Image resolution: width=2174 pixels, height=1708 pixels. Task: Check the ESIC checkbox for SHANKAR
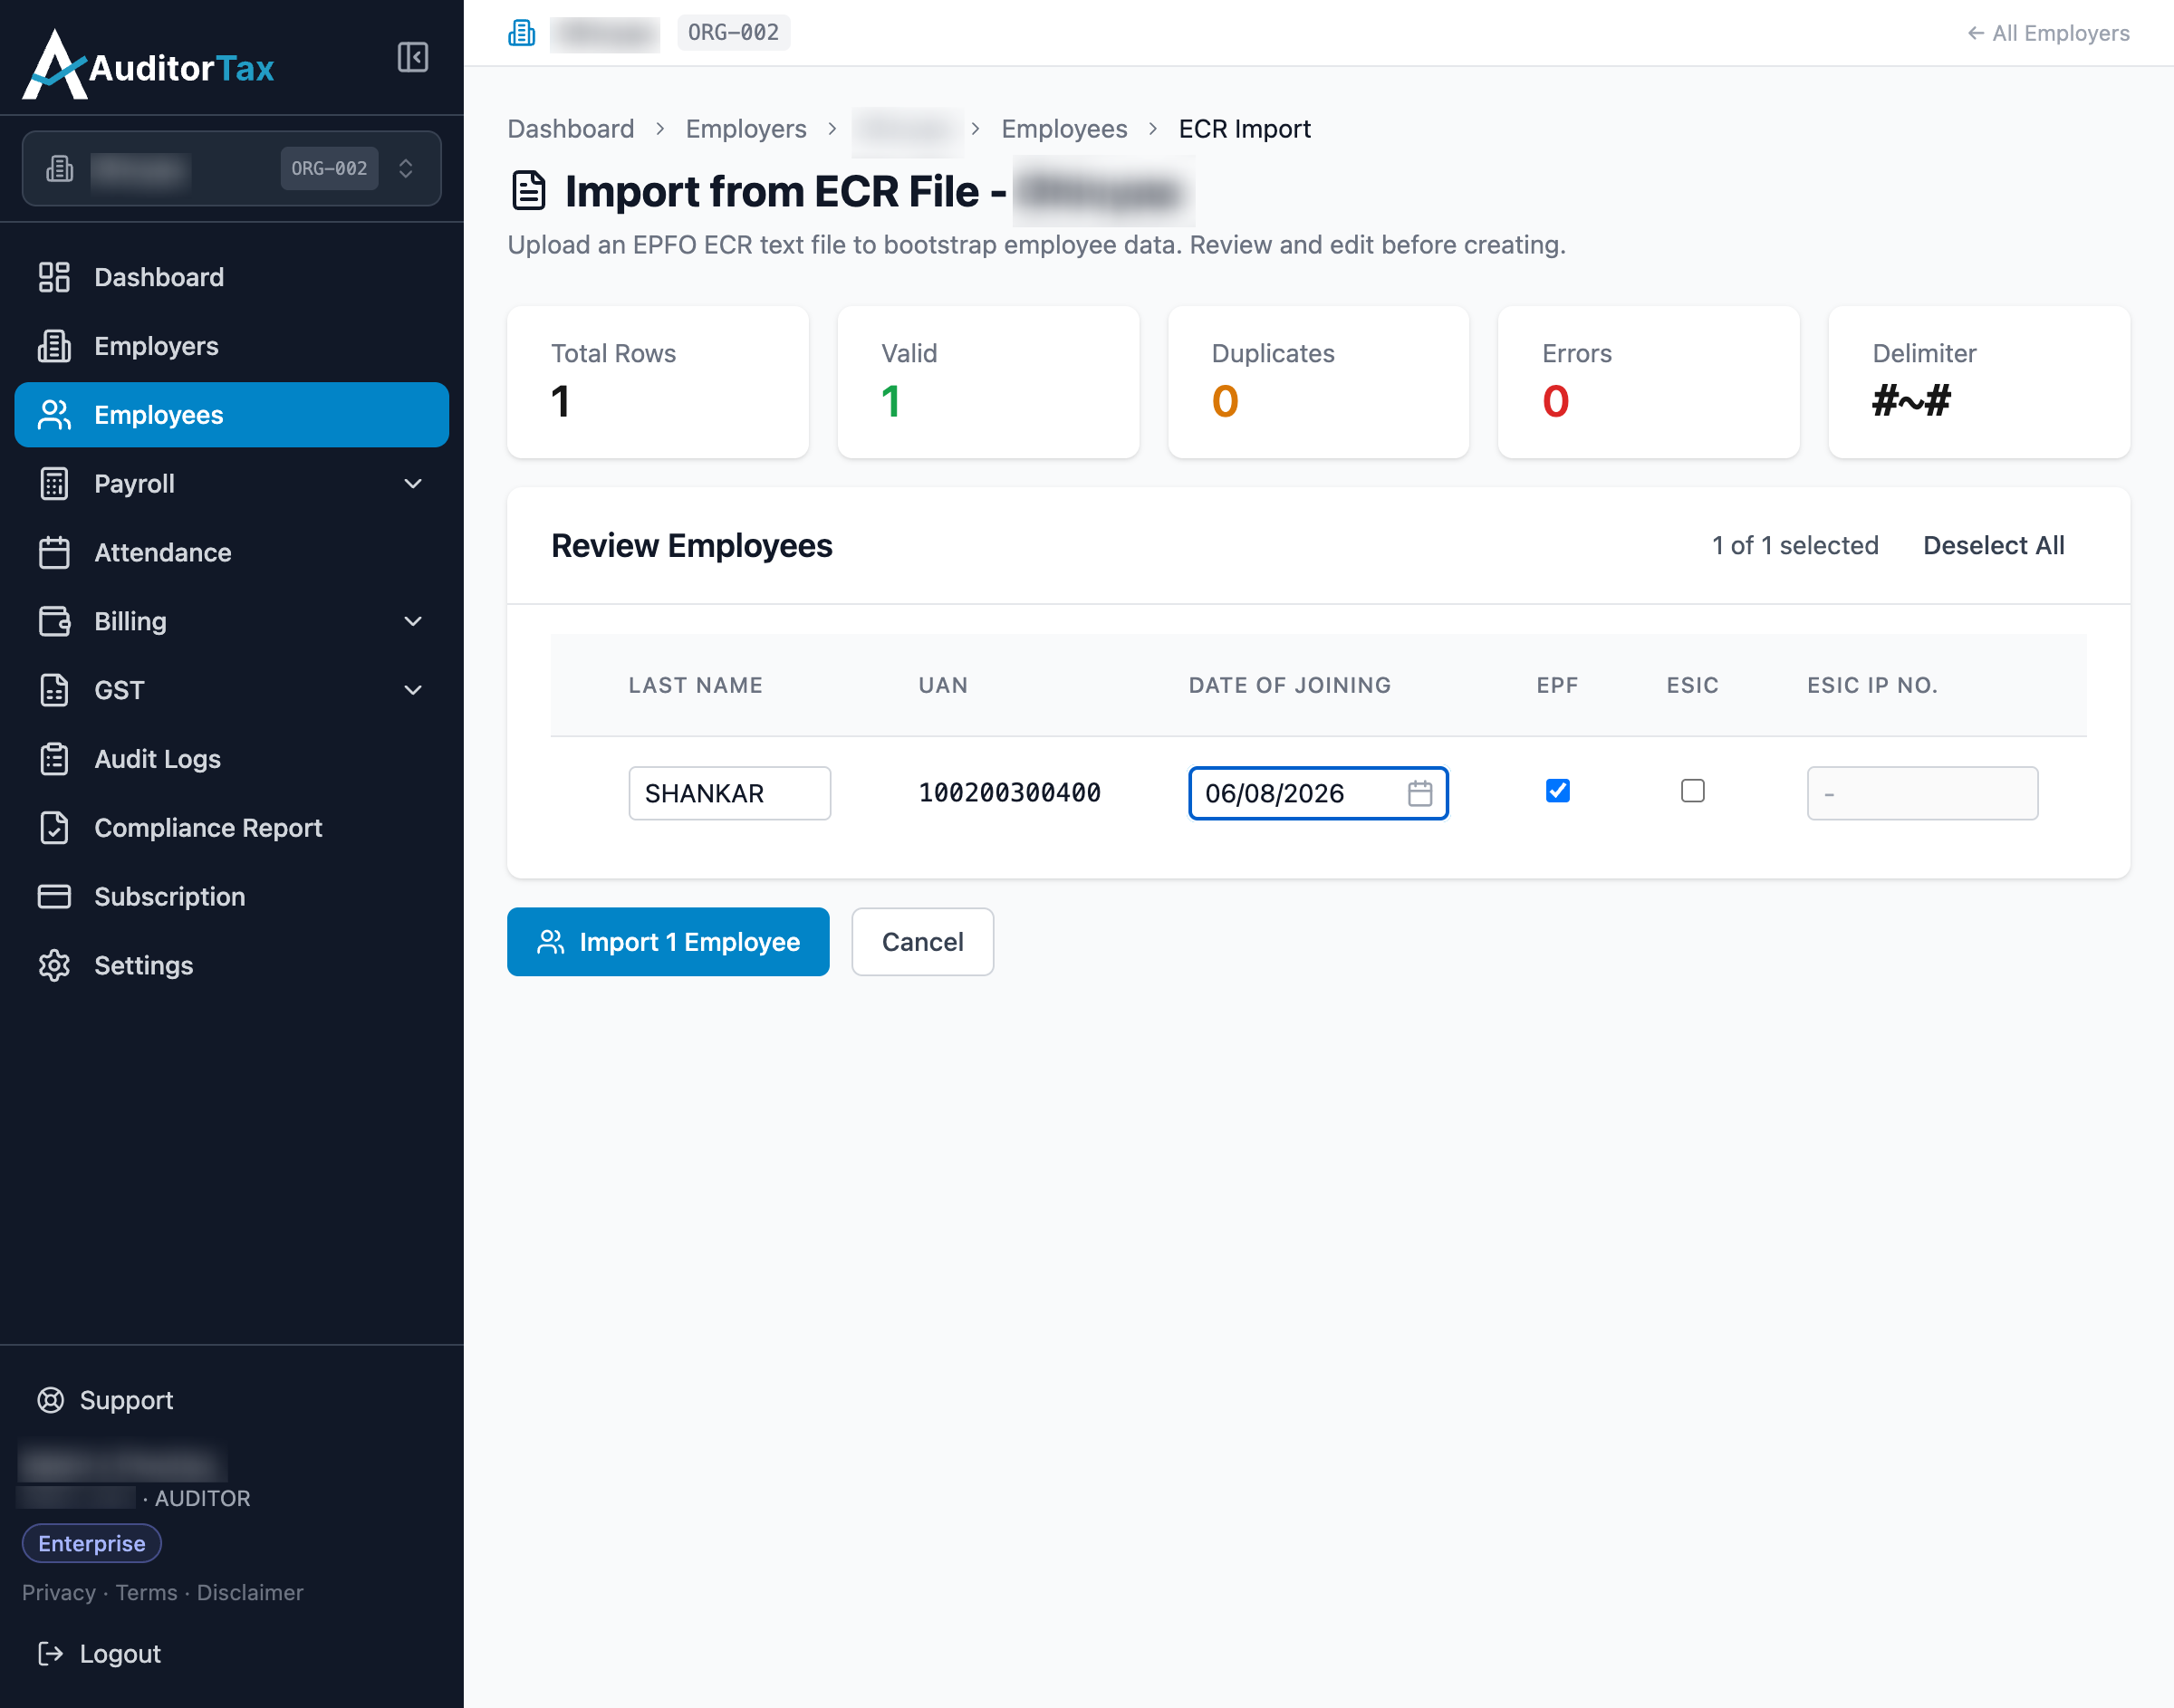(x=1692, y=791)
